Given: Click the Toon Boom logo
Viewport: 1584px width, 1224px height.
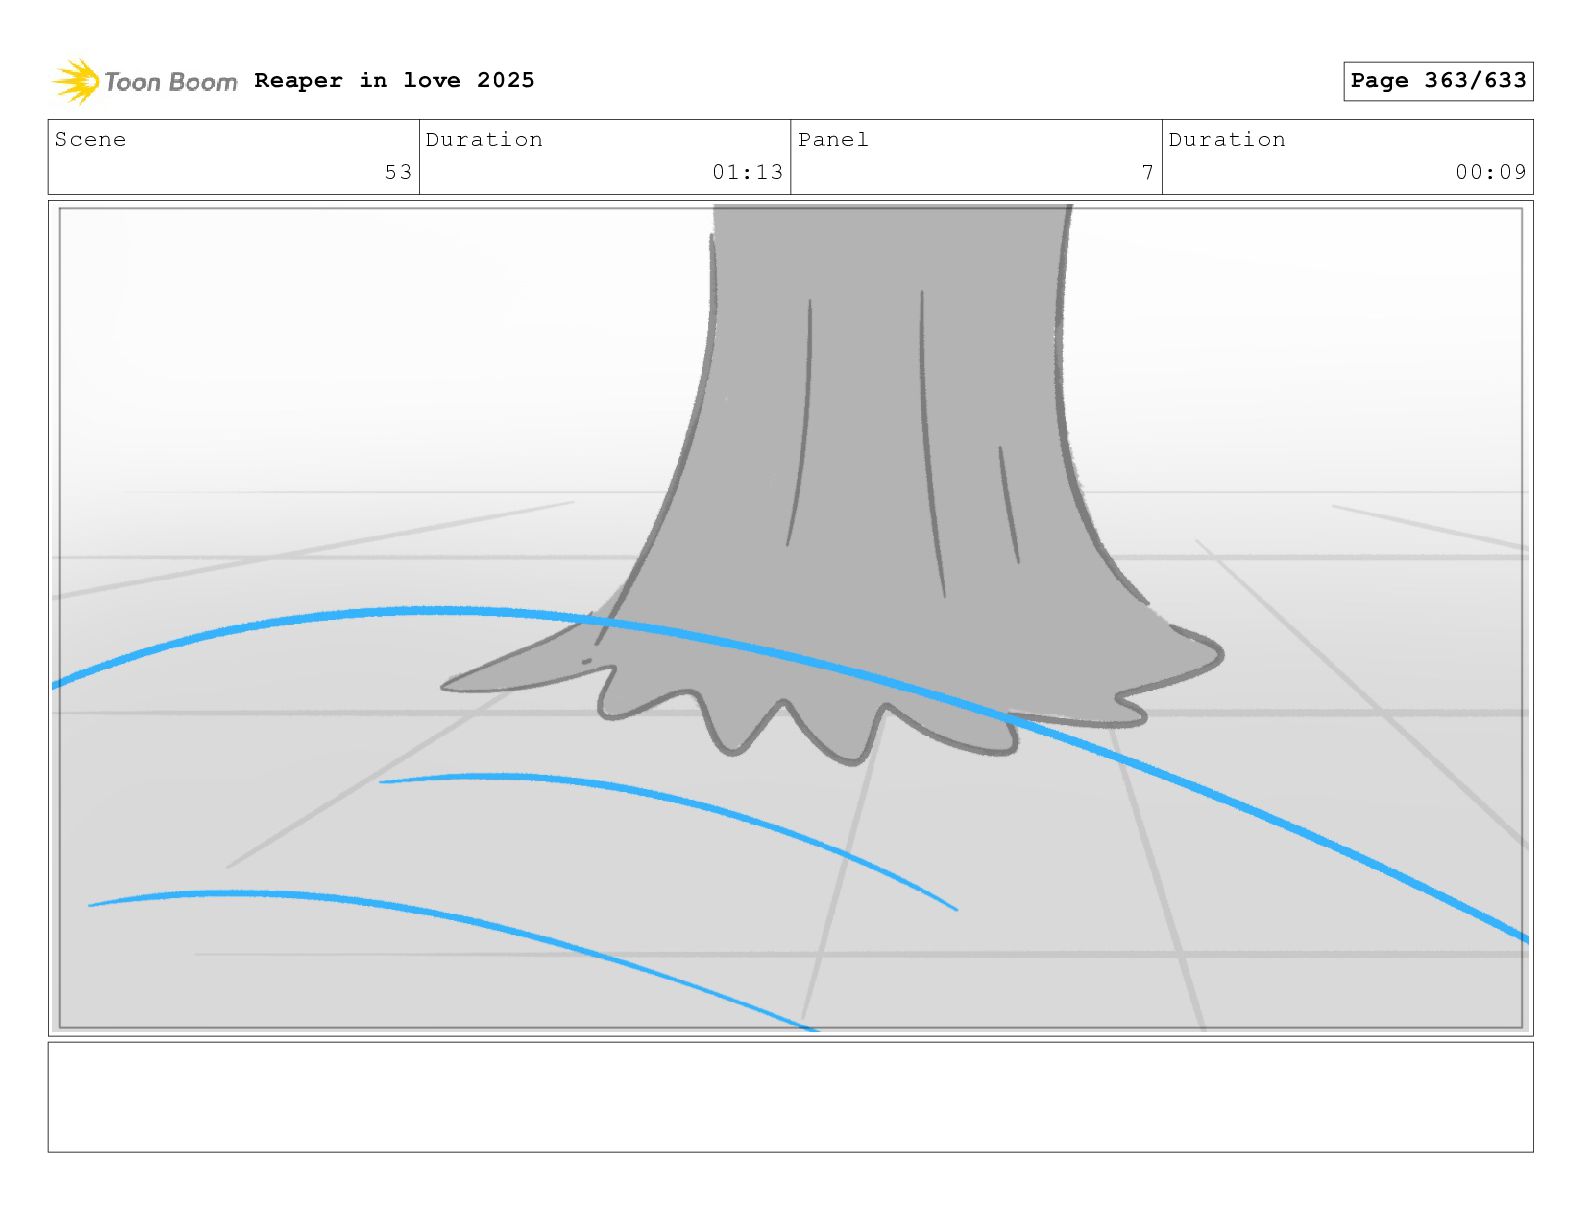Looking at the screenshot, I should 145,81.
